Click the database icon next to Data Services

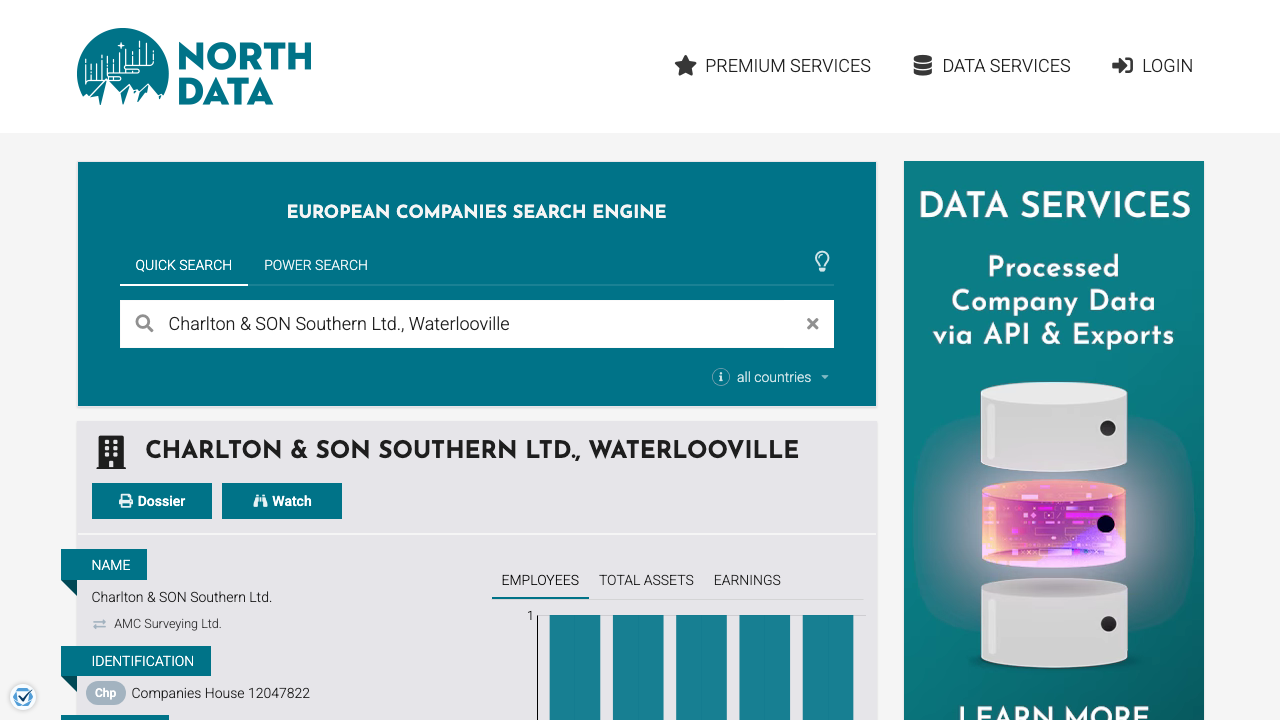921,64
